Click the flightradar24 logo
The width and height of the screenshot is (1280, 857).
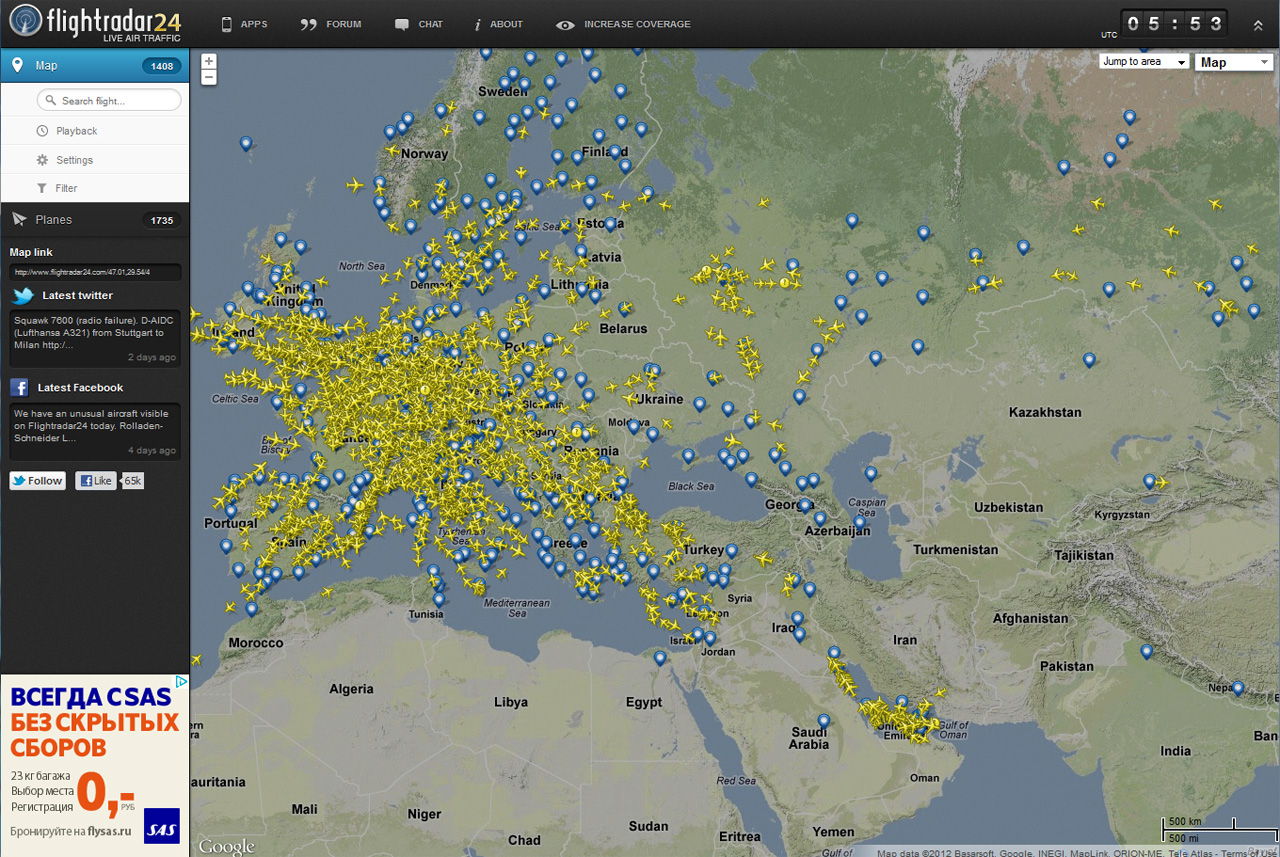click(95, 23)
